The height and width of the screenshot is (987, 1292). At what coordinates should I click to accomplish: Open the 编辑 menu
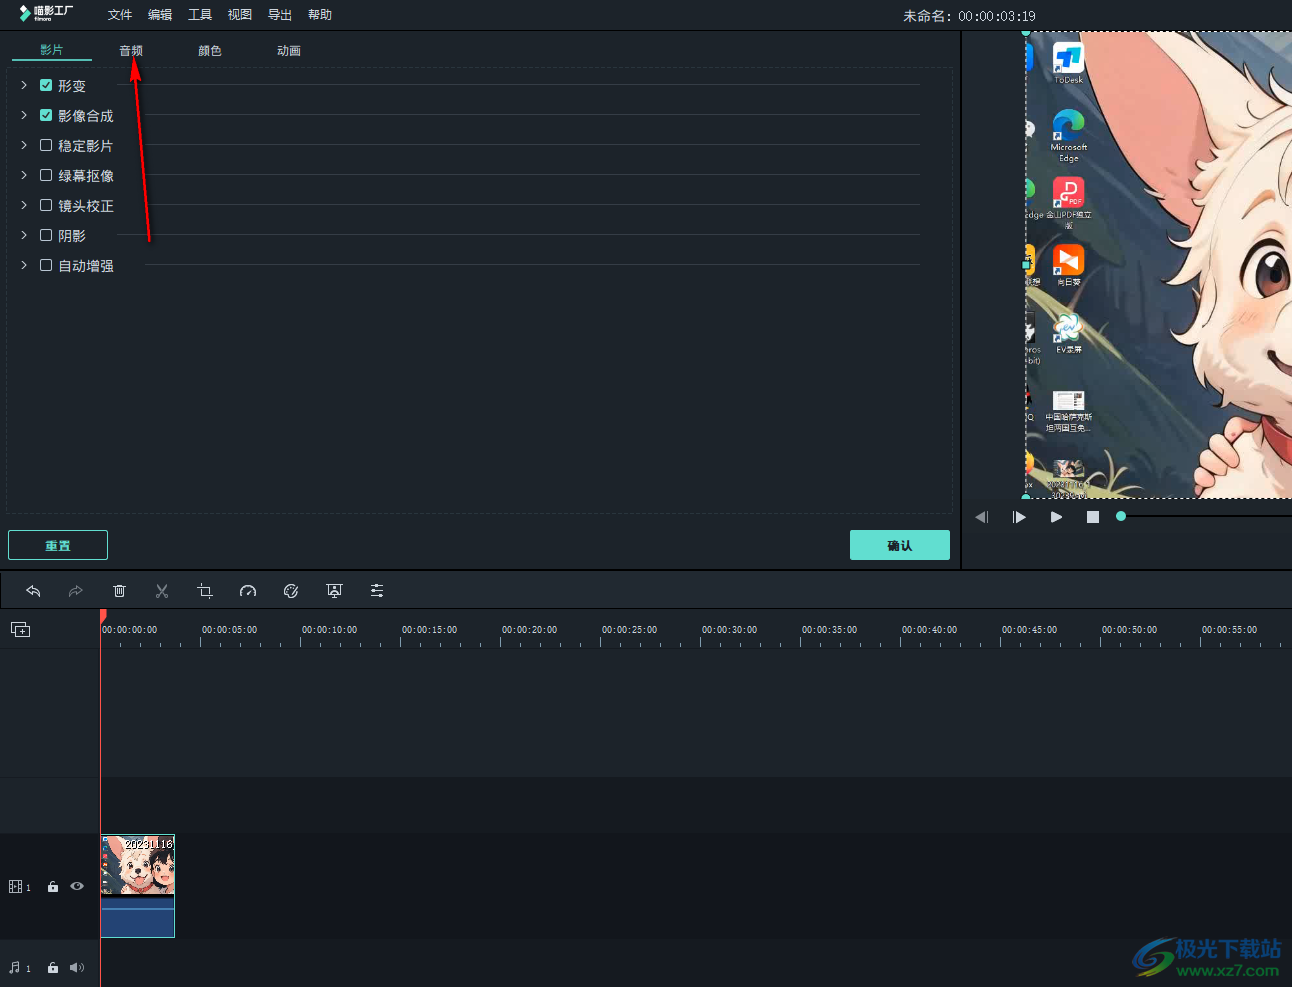tap(160, 15)
